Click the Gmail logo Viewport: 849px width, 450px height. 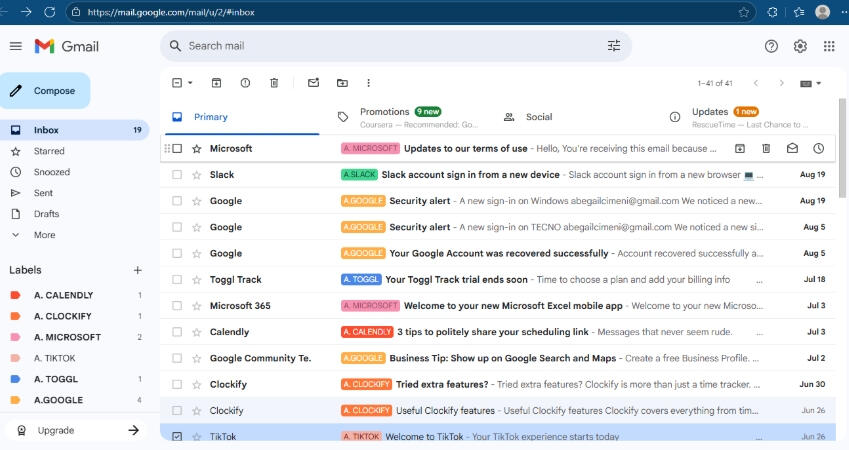point(67,46)
